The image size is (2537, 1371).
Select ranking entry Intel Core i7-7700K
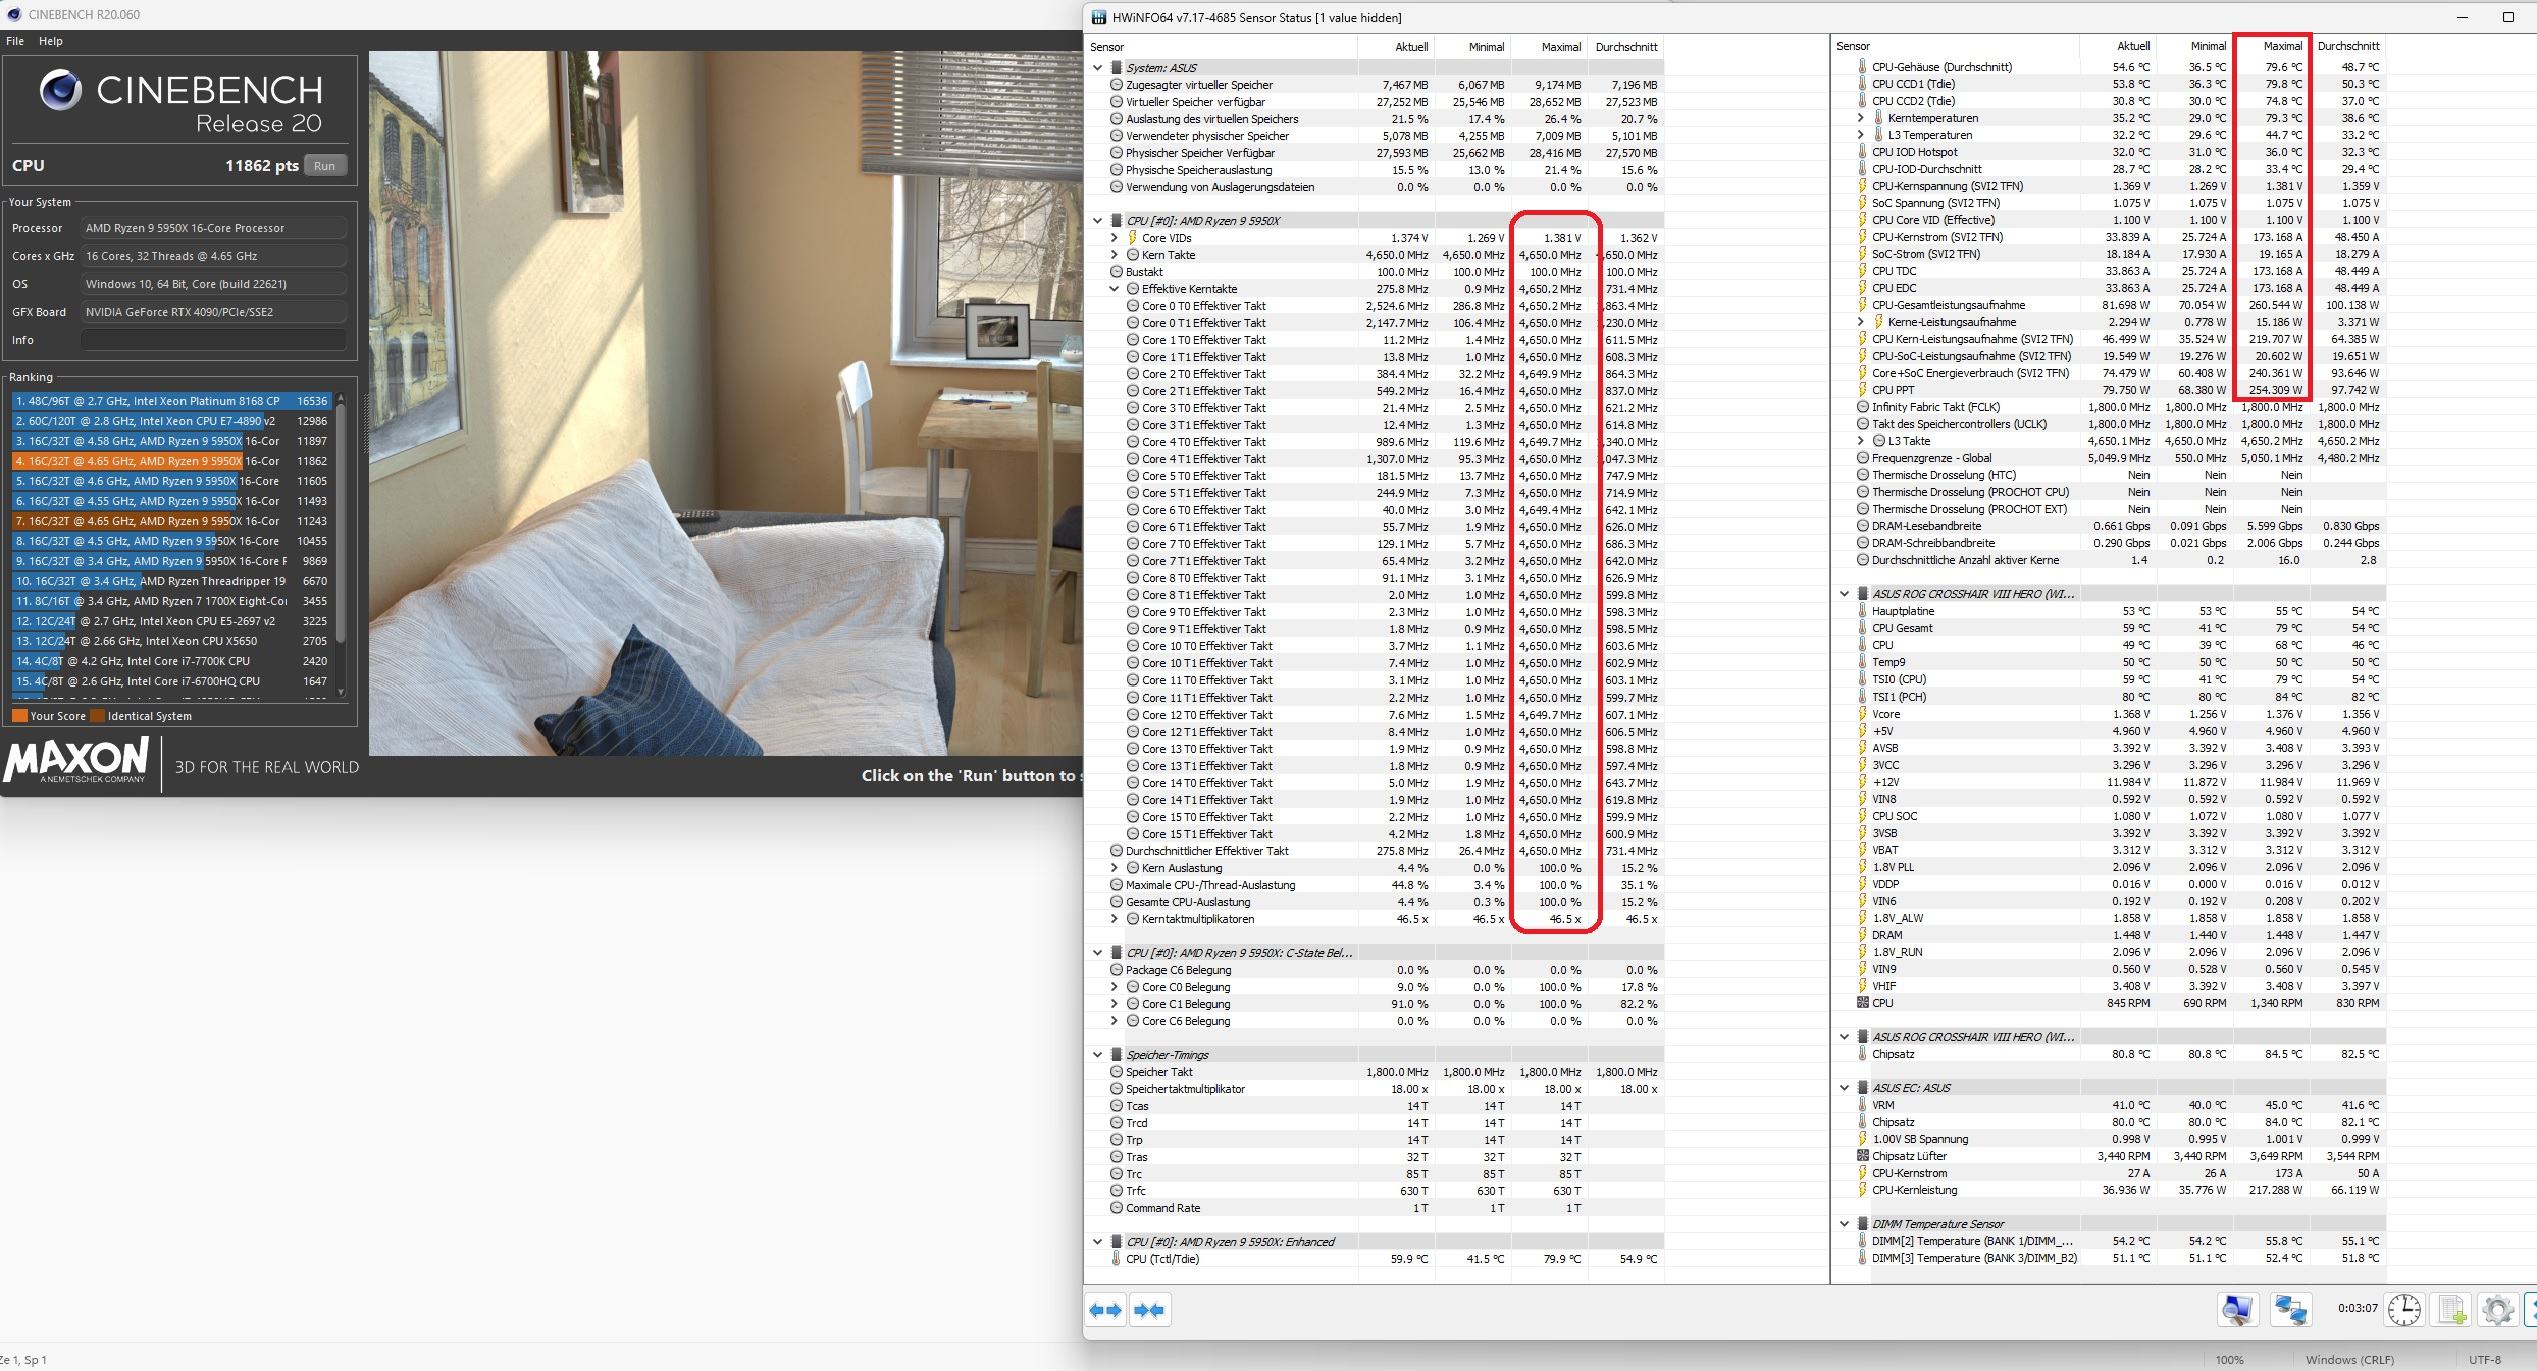(x=171, y=661)
